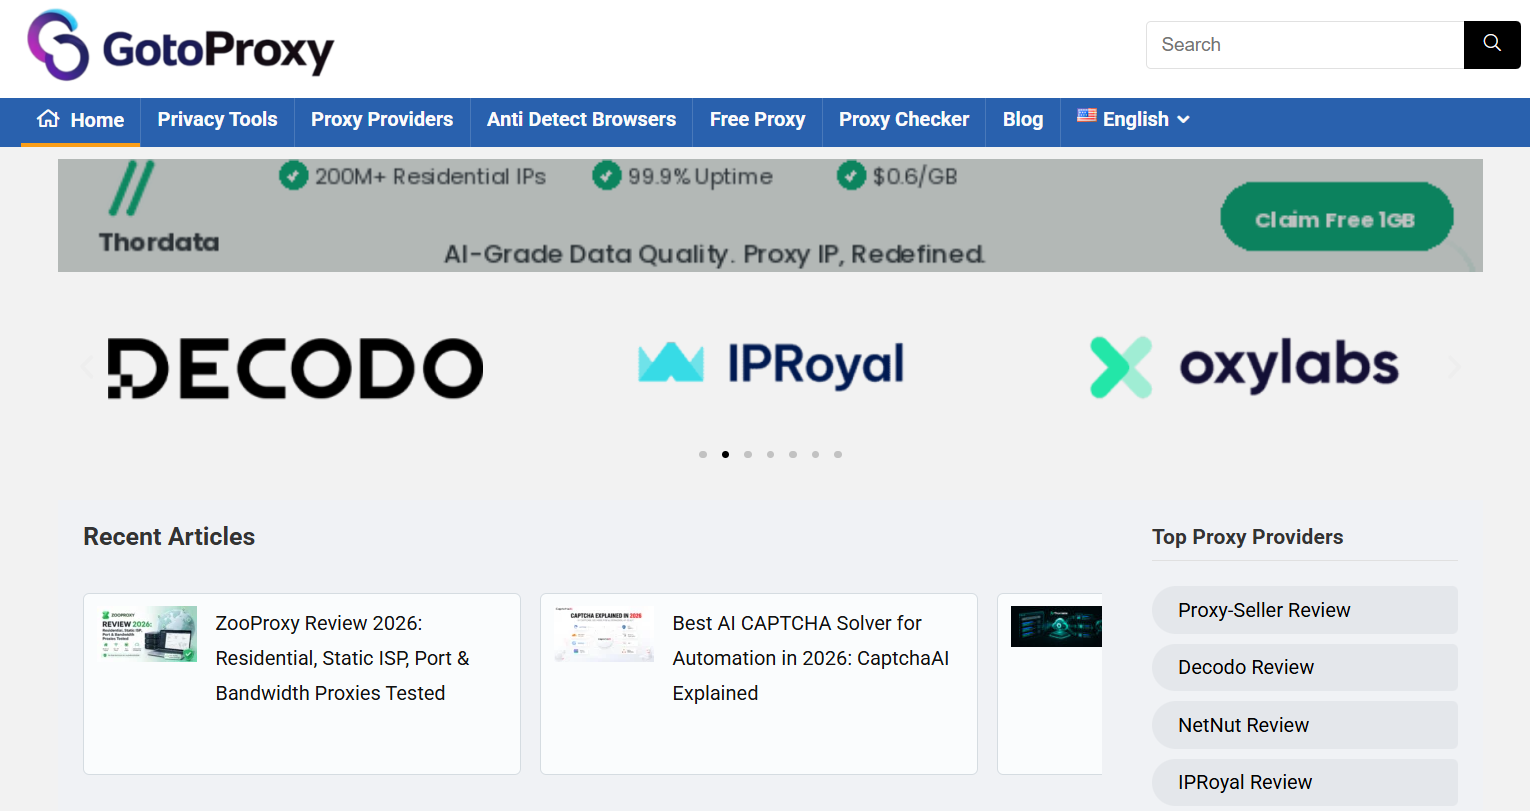Viewport: 1530px width, 811px height.
Task: Open the Proxy Checker page
Action: [x=904, y=119]
